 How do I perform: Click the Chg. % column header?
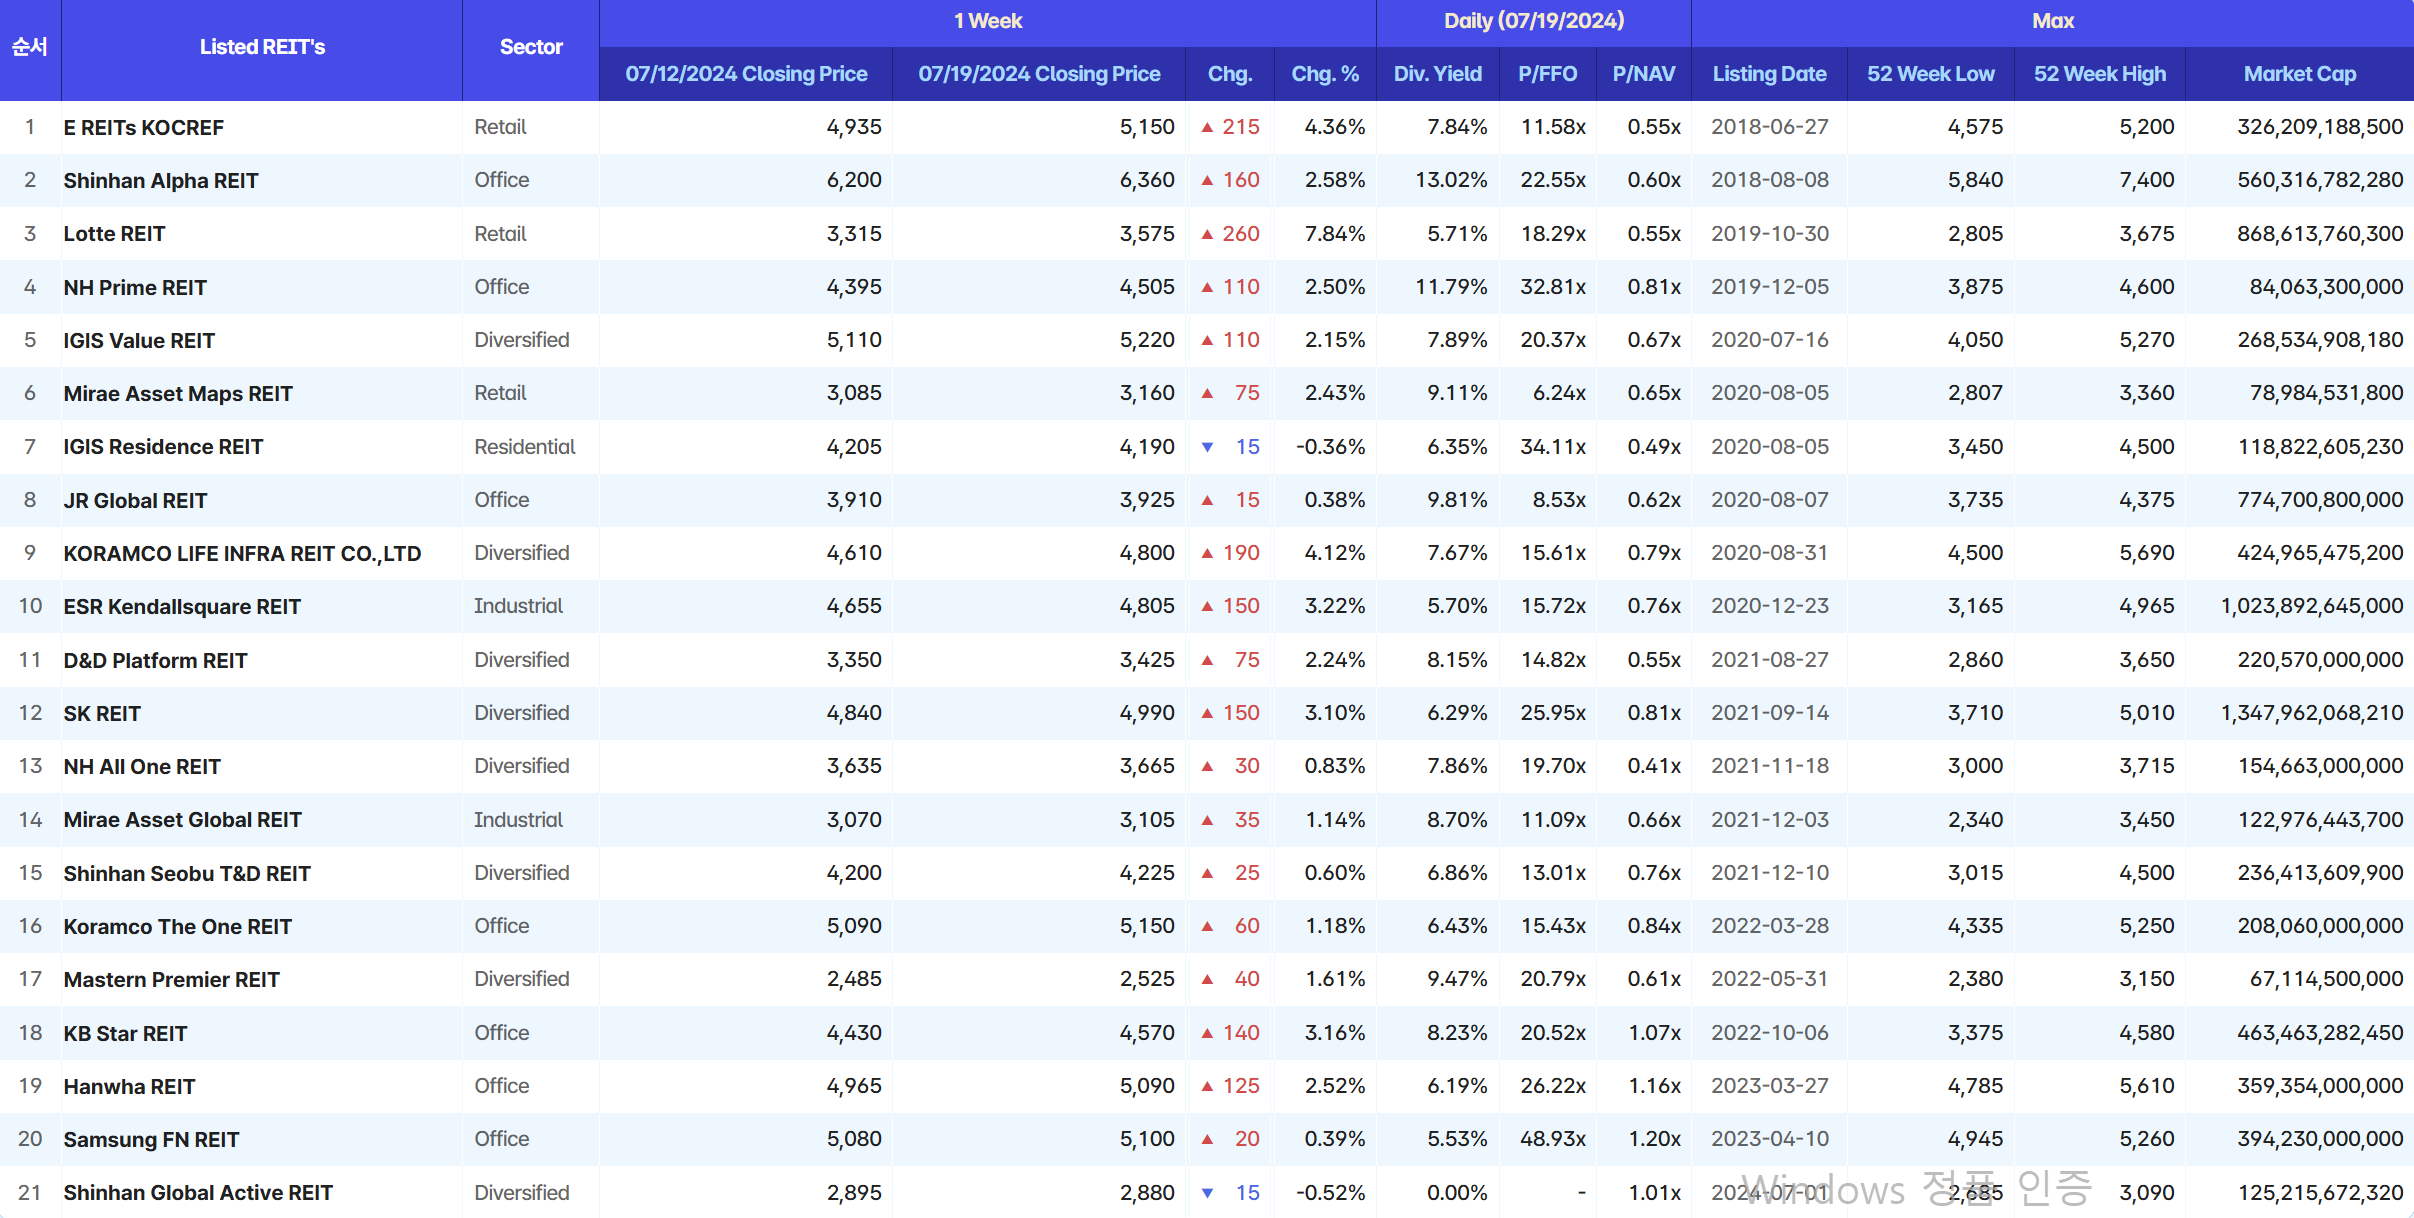(1325, 74)
